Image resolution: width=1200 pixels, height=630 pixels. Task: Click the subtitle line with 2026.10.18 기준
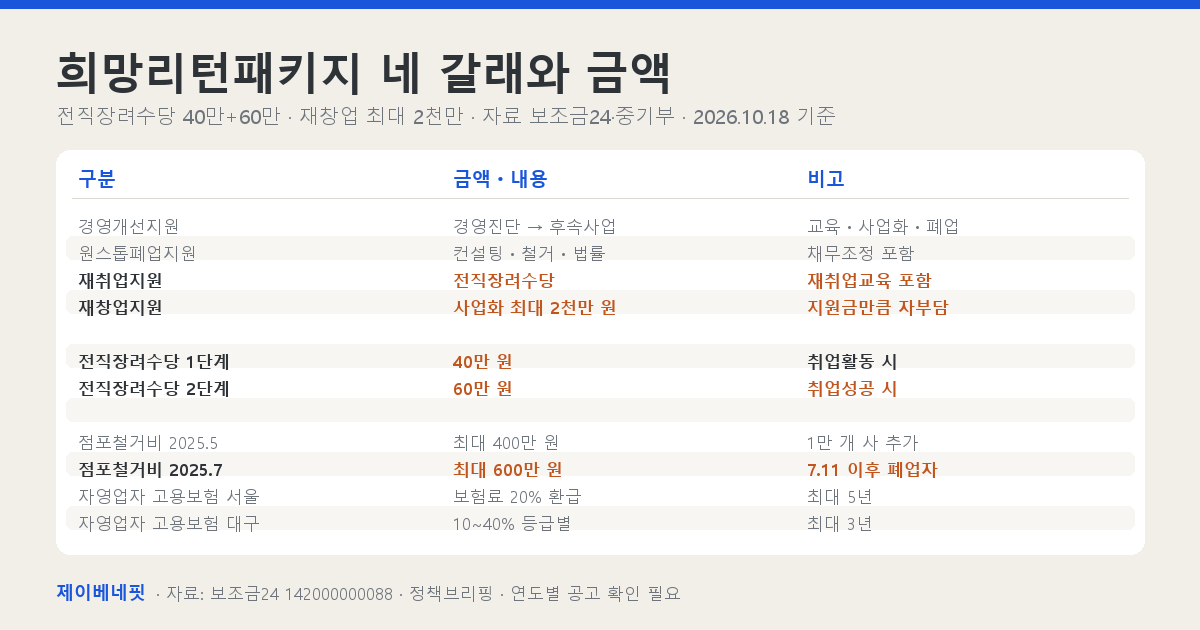(446, 116)
